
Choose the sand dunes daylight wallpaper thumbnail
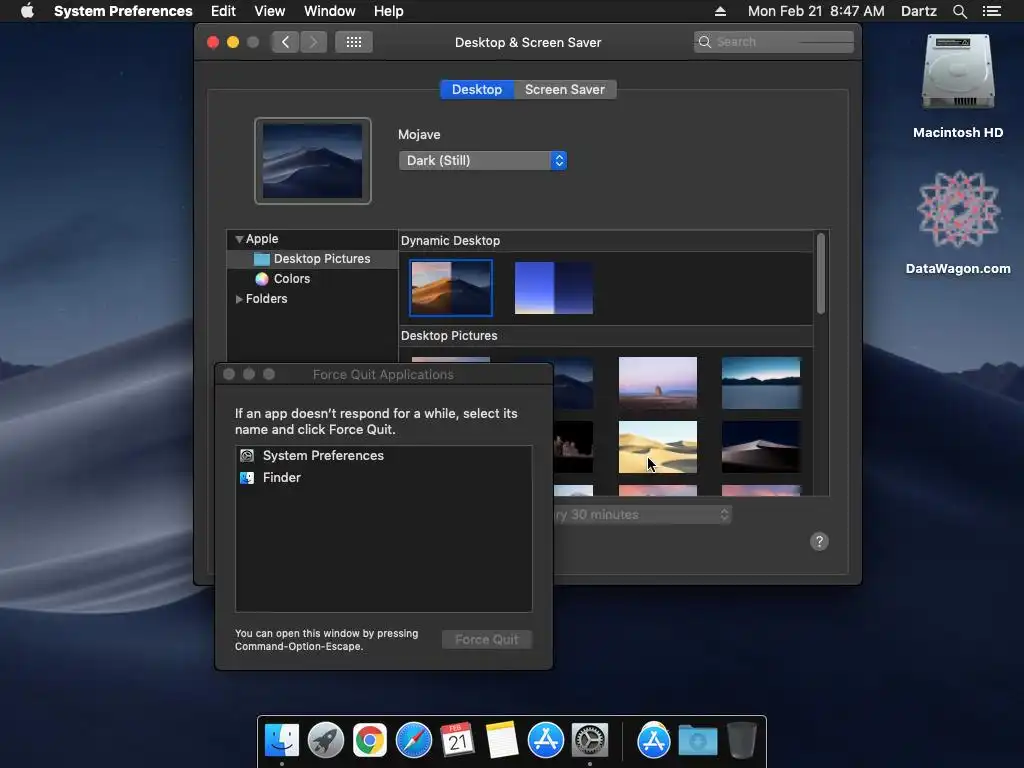pyautogui.click(x=658, y=447)
